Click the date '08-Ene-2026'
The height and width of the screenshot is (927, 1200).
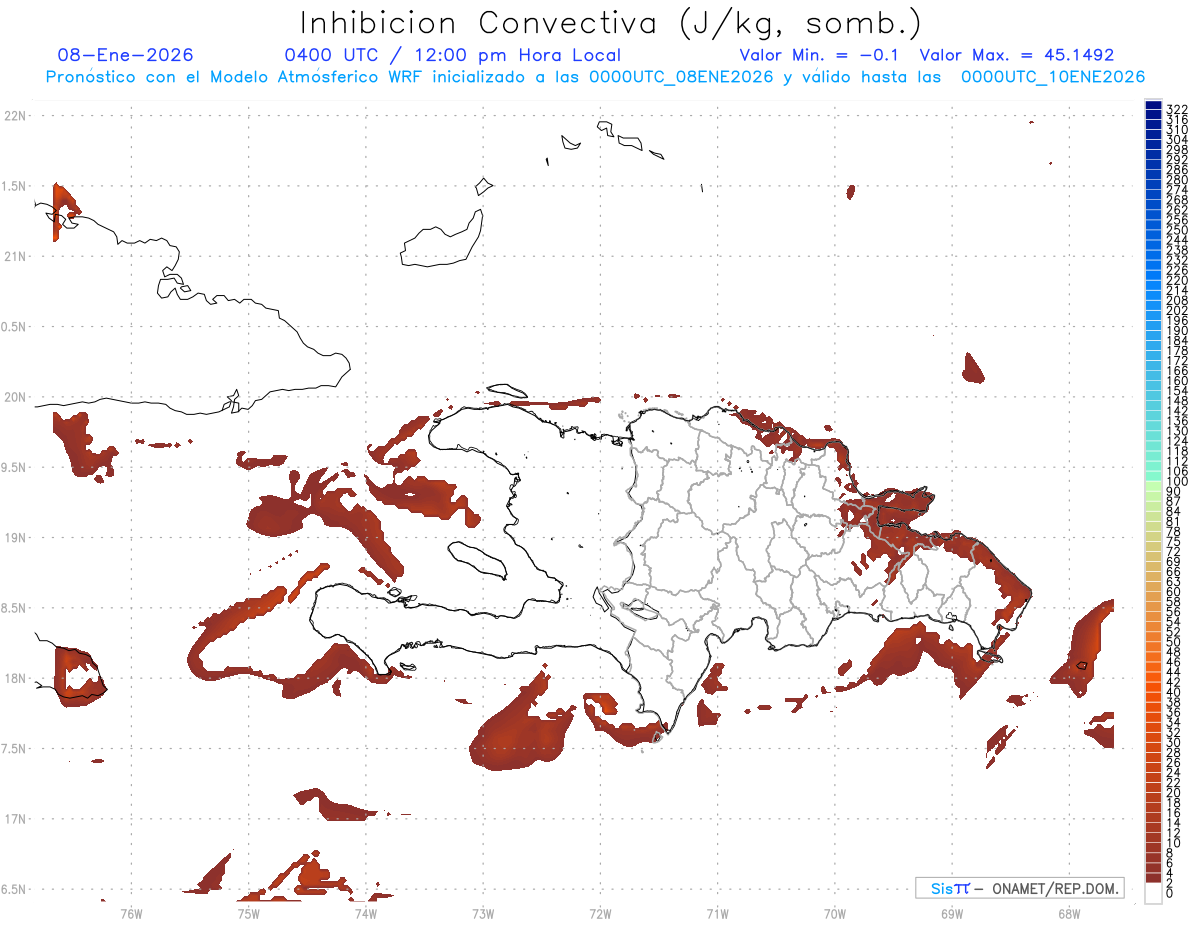tap(126, 55)
